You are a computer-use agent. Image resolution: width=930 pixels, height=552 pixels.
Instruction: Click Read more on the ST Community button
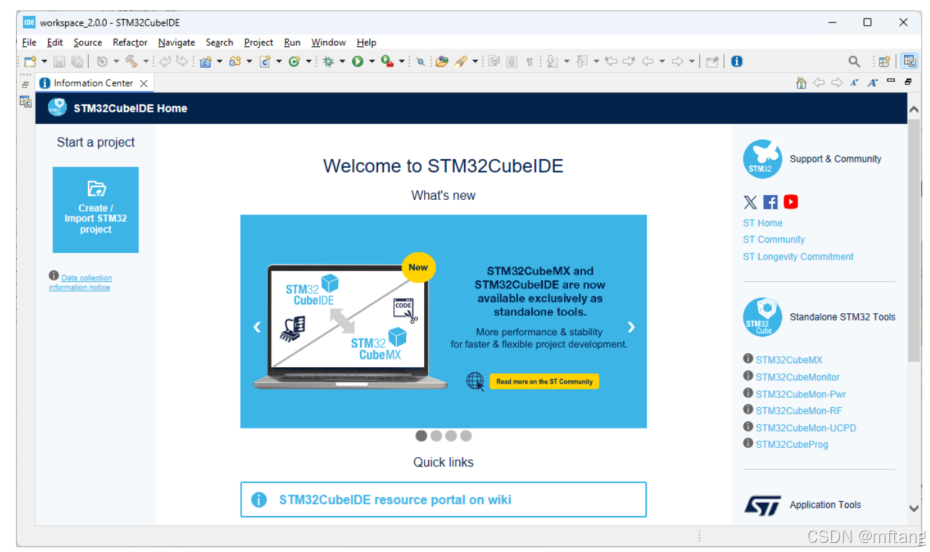544,381
